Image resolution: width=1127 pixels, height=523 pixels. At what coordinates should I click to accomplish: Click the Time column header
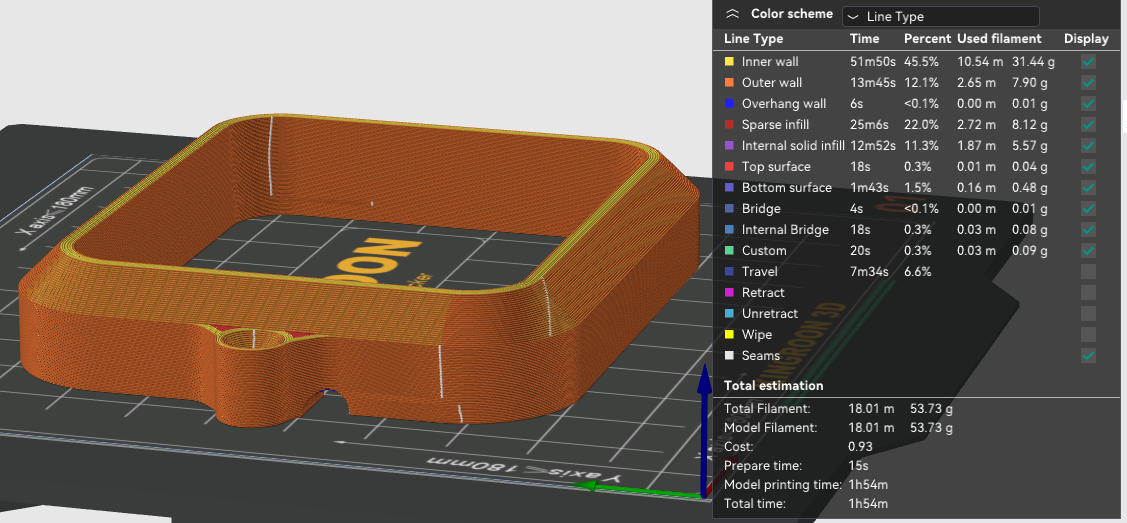(x=864, y=39)
